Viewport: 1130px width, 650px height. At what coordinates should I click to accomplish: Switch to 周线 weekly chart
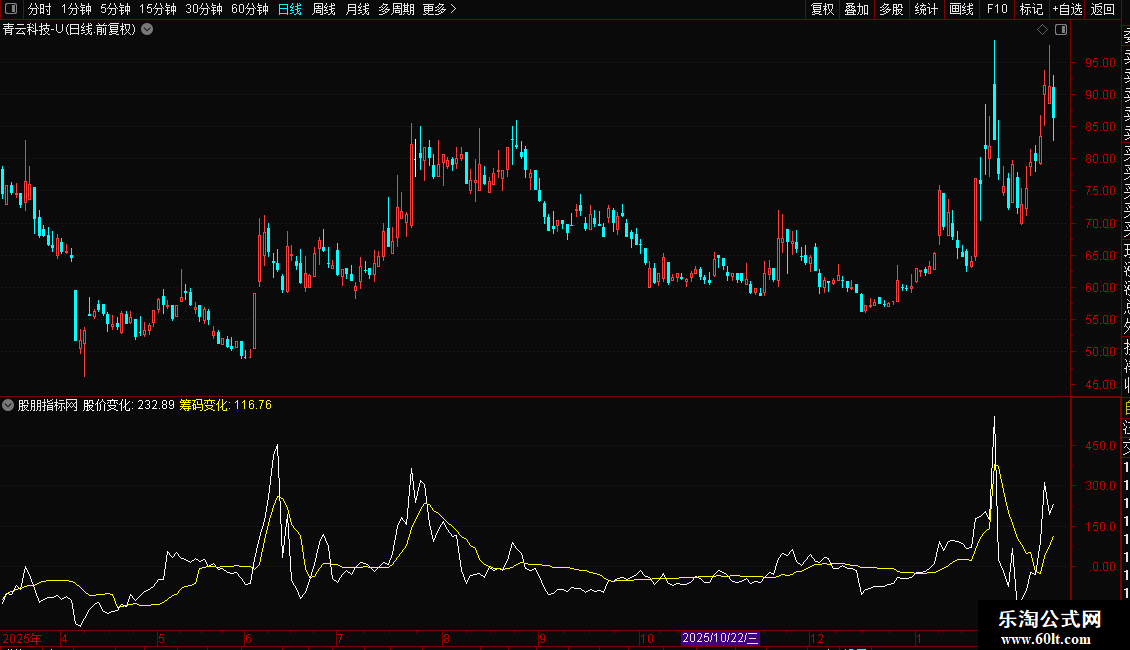click(324, 9)
